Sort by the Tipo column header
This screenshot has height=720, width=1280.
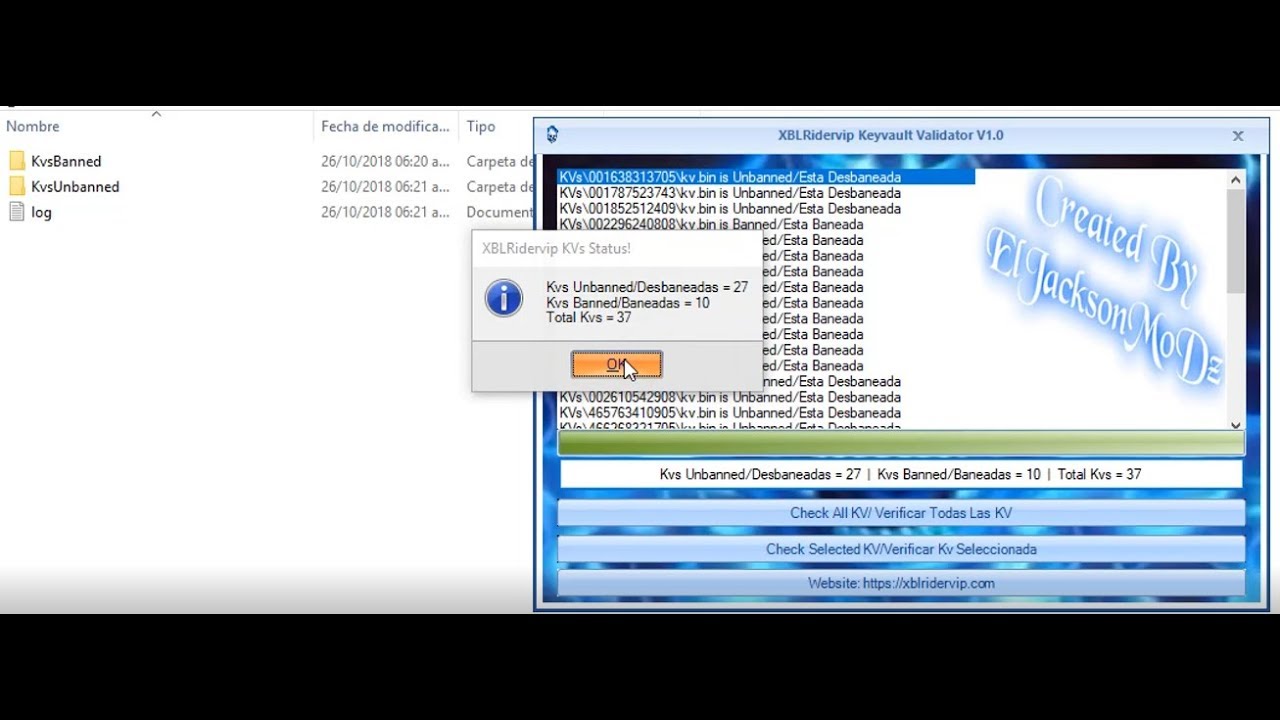[x=481, y=127]
